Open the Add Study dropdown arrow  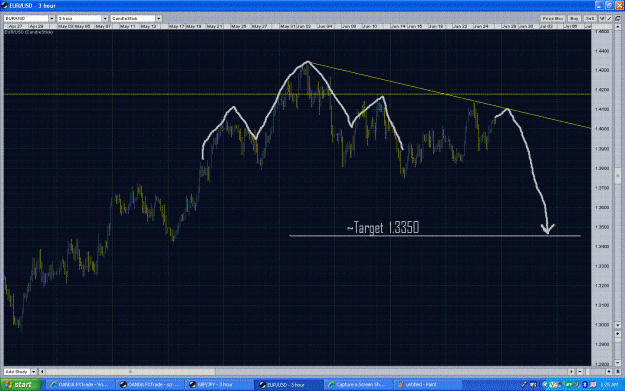click(x=34, y=371)
